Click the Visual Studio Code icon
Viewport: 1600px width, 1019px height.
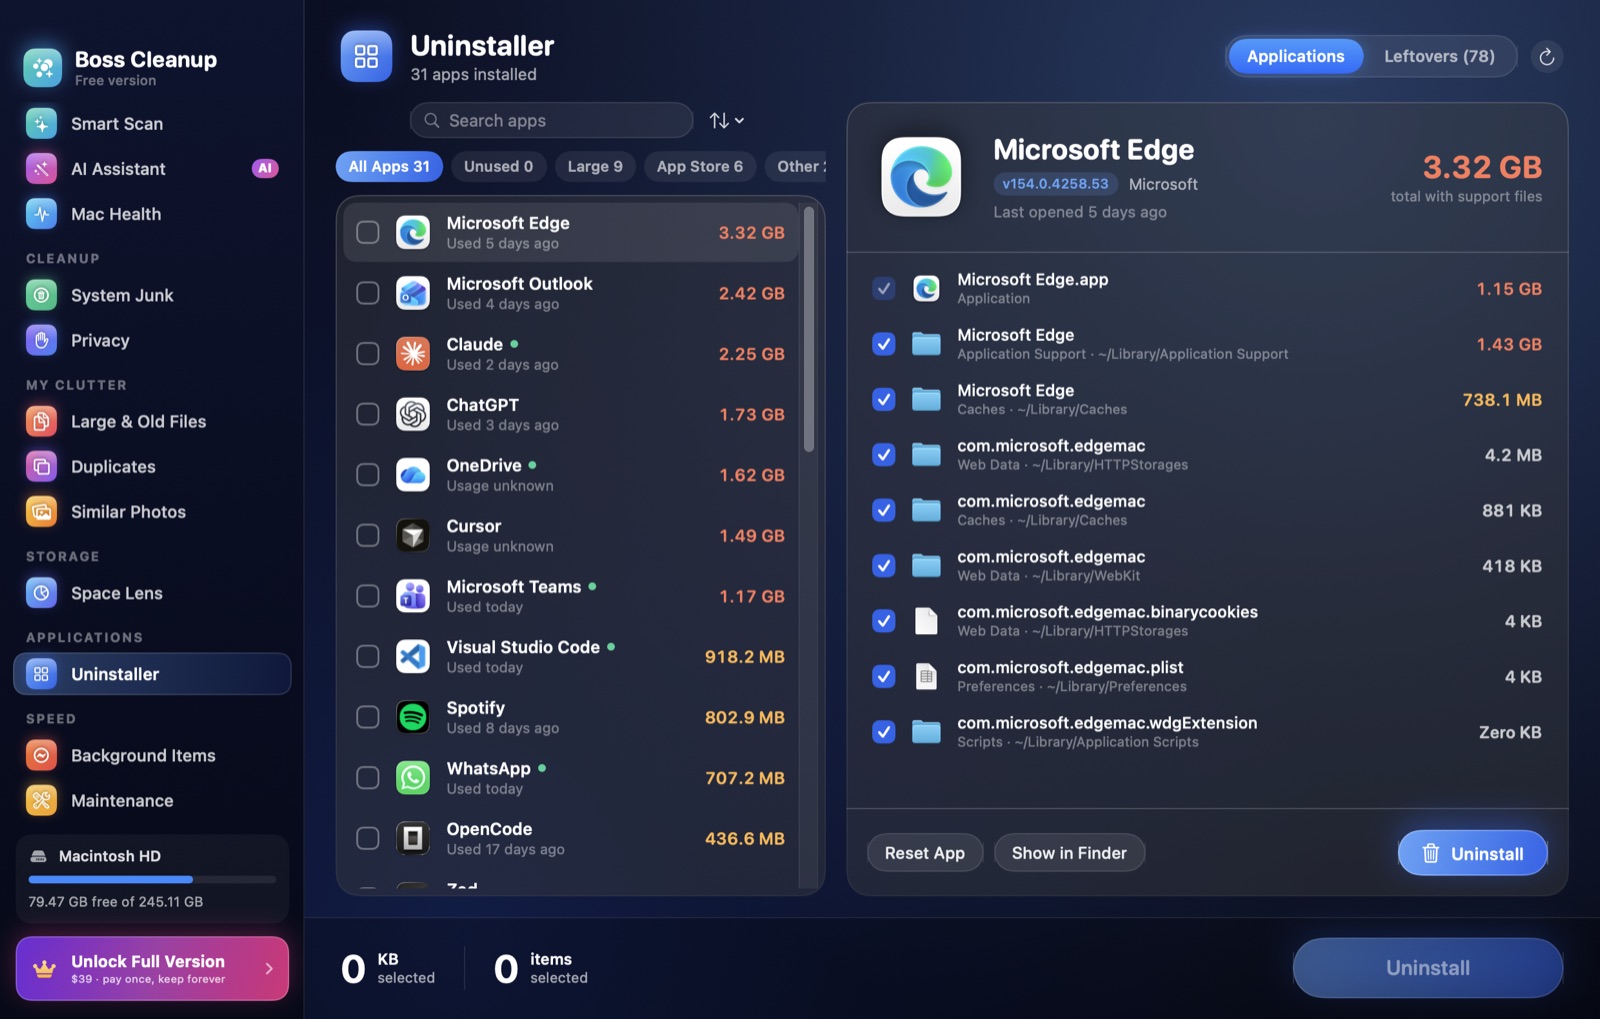tap(413, 657)
